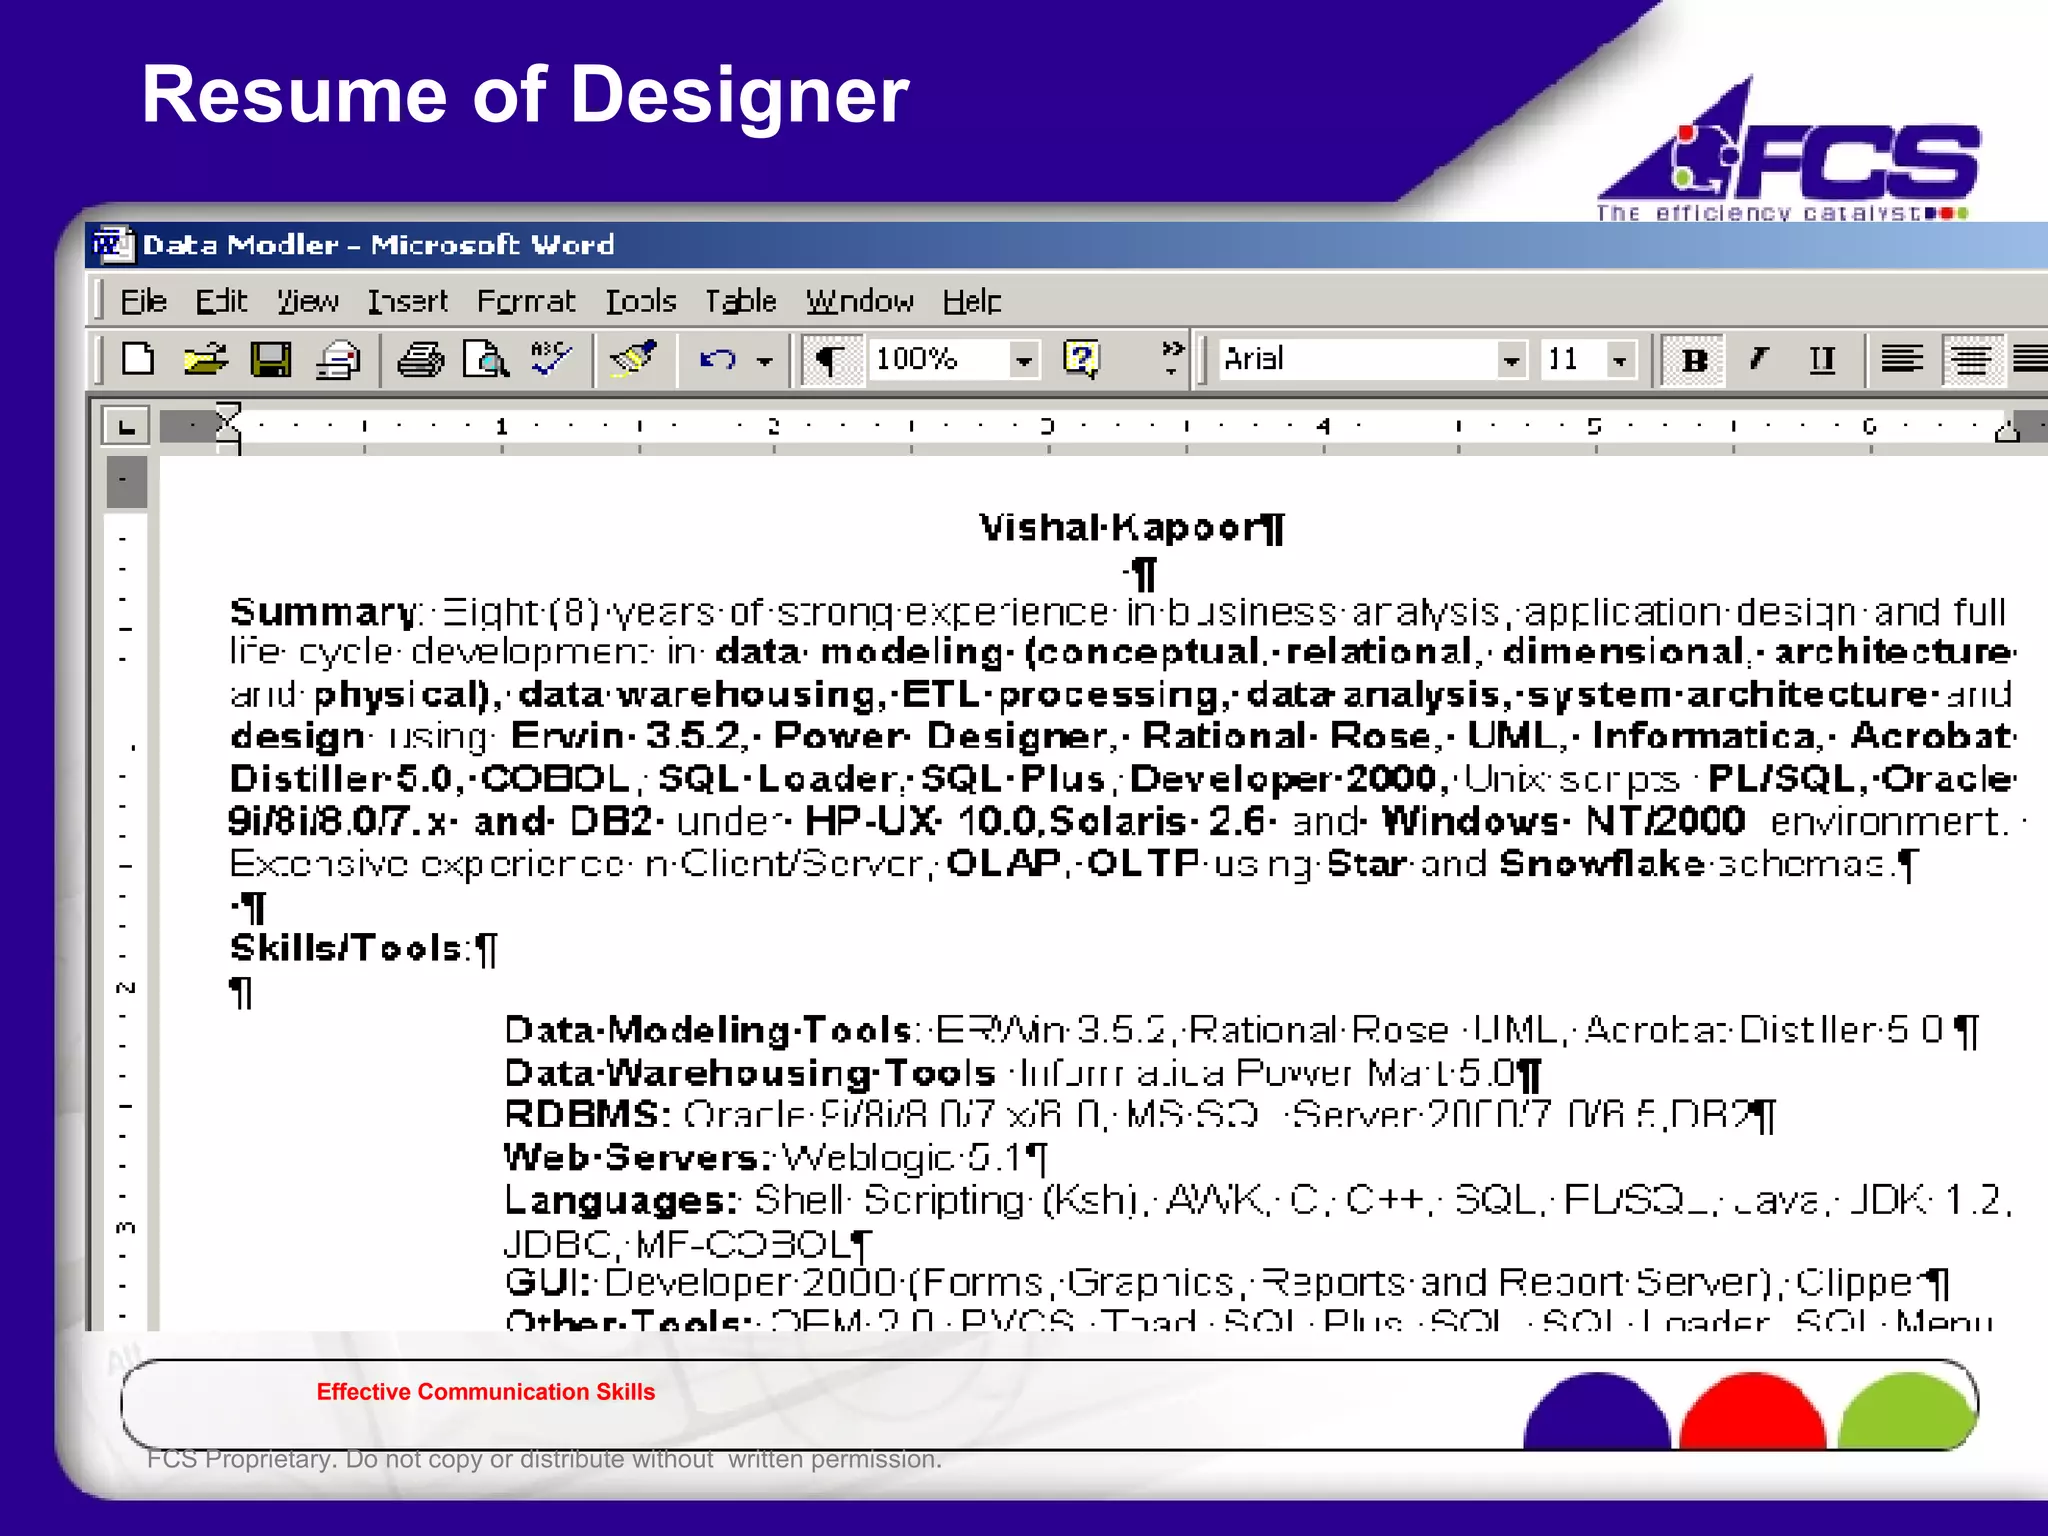Click the Web Servers line
Image resolution: width=2048 pixels, height=1536 pixels.
(776, 1157)
